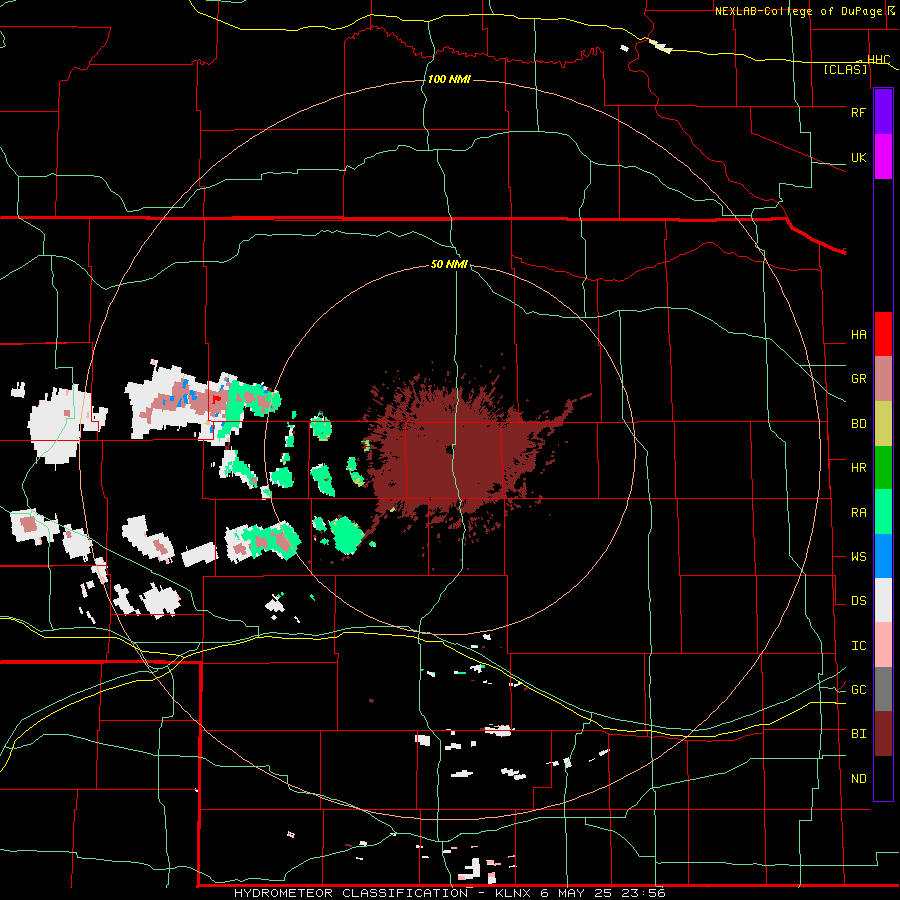The image size is (900, 900).
Task: Click the 'BI' legend label
Action: pos(859,734)
